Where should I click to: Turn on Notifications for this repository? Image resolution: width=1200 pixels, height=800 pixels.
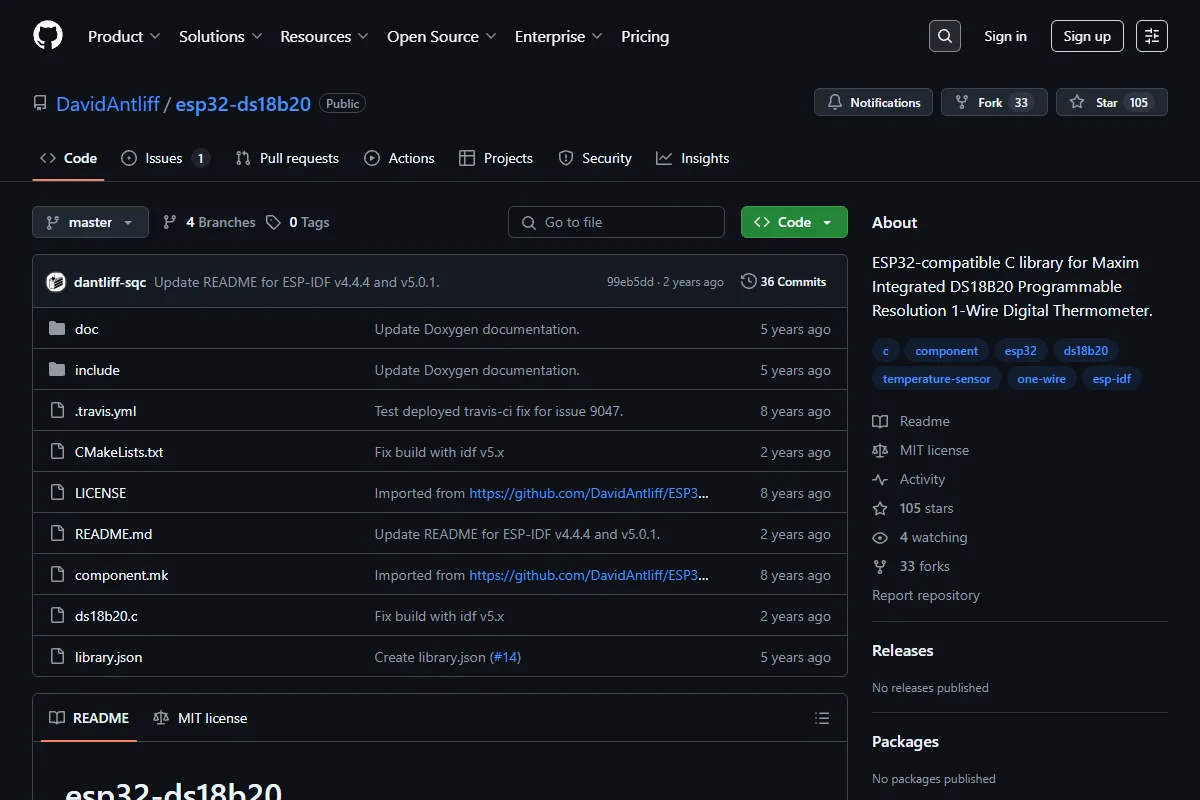click(x=874, y=102)
